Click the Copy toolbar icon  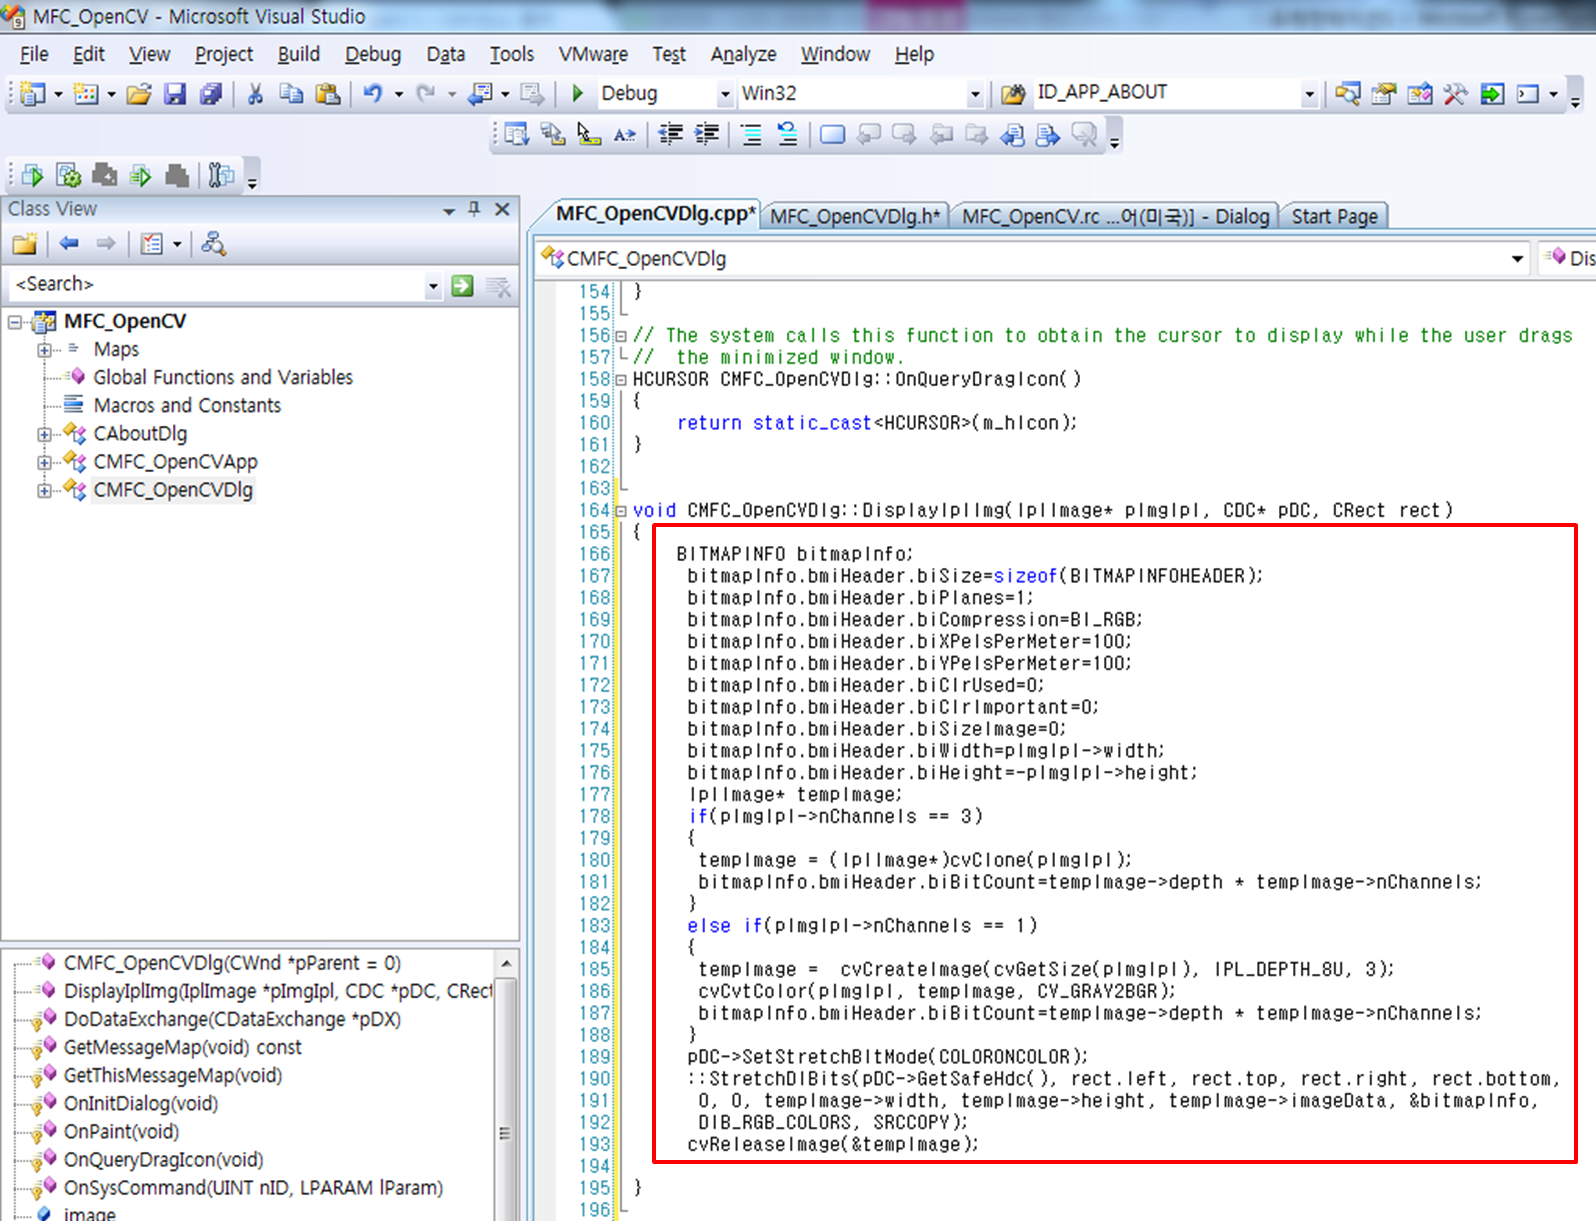tap(291, 94)
